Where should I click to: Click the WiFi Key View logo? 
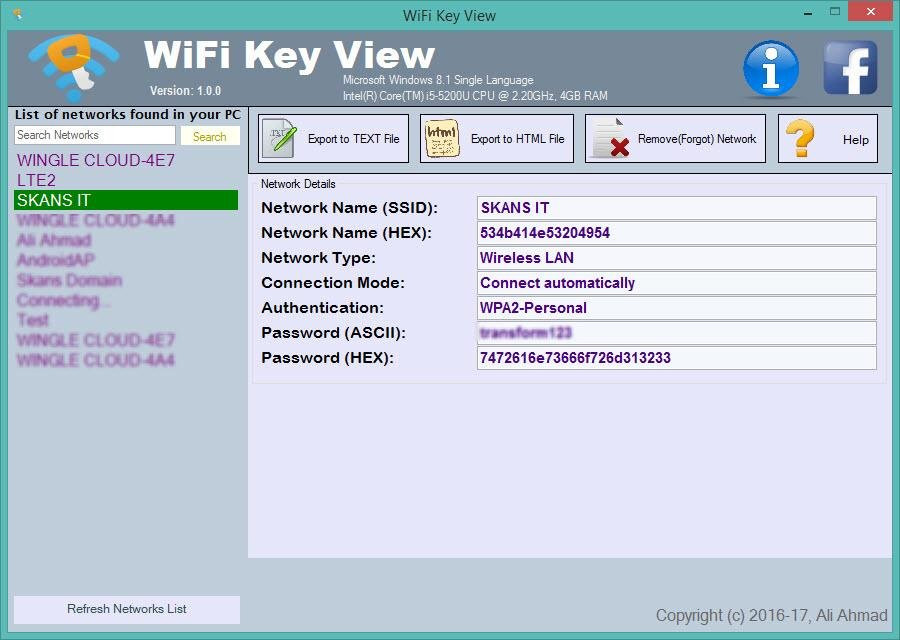coord(73,67)
